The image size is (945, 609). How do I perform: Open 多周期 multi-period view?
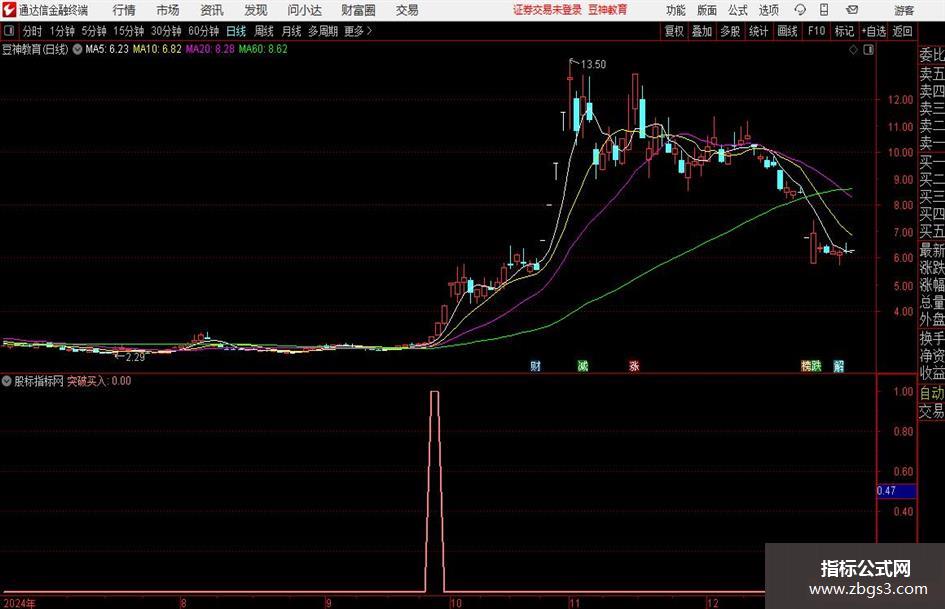click(322, 31)
